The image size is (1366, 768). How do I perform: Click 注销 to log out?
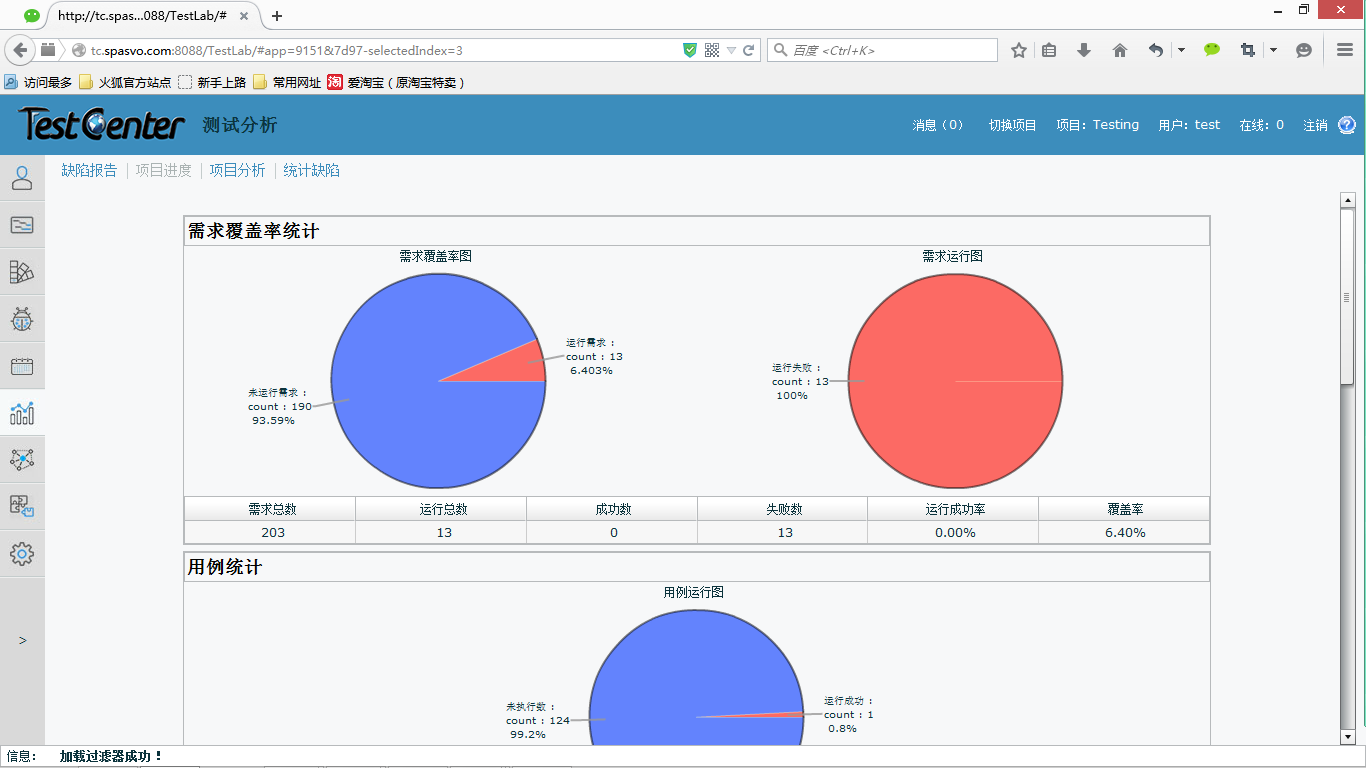point(1315,125)
